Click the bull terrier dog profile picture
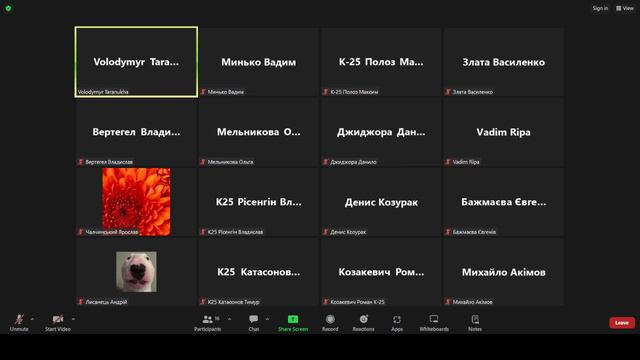 click(136, 271)
